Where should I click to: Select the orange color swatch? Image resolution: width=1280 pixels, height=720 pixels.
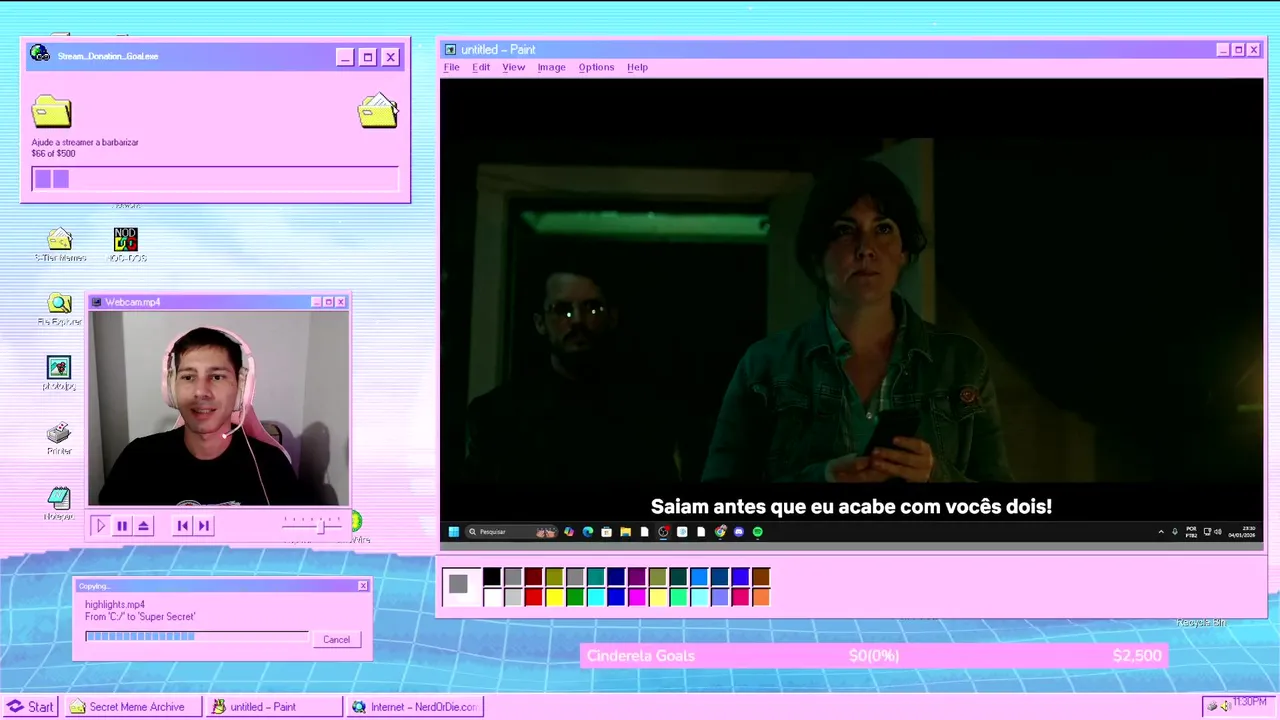[x=761, y=597]
